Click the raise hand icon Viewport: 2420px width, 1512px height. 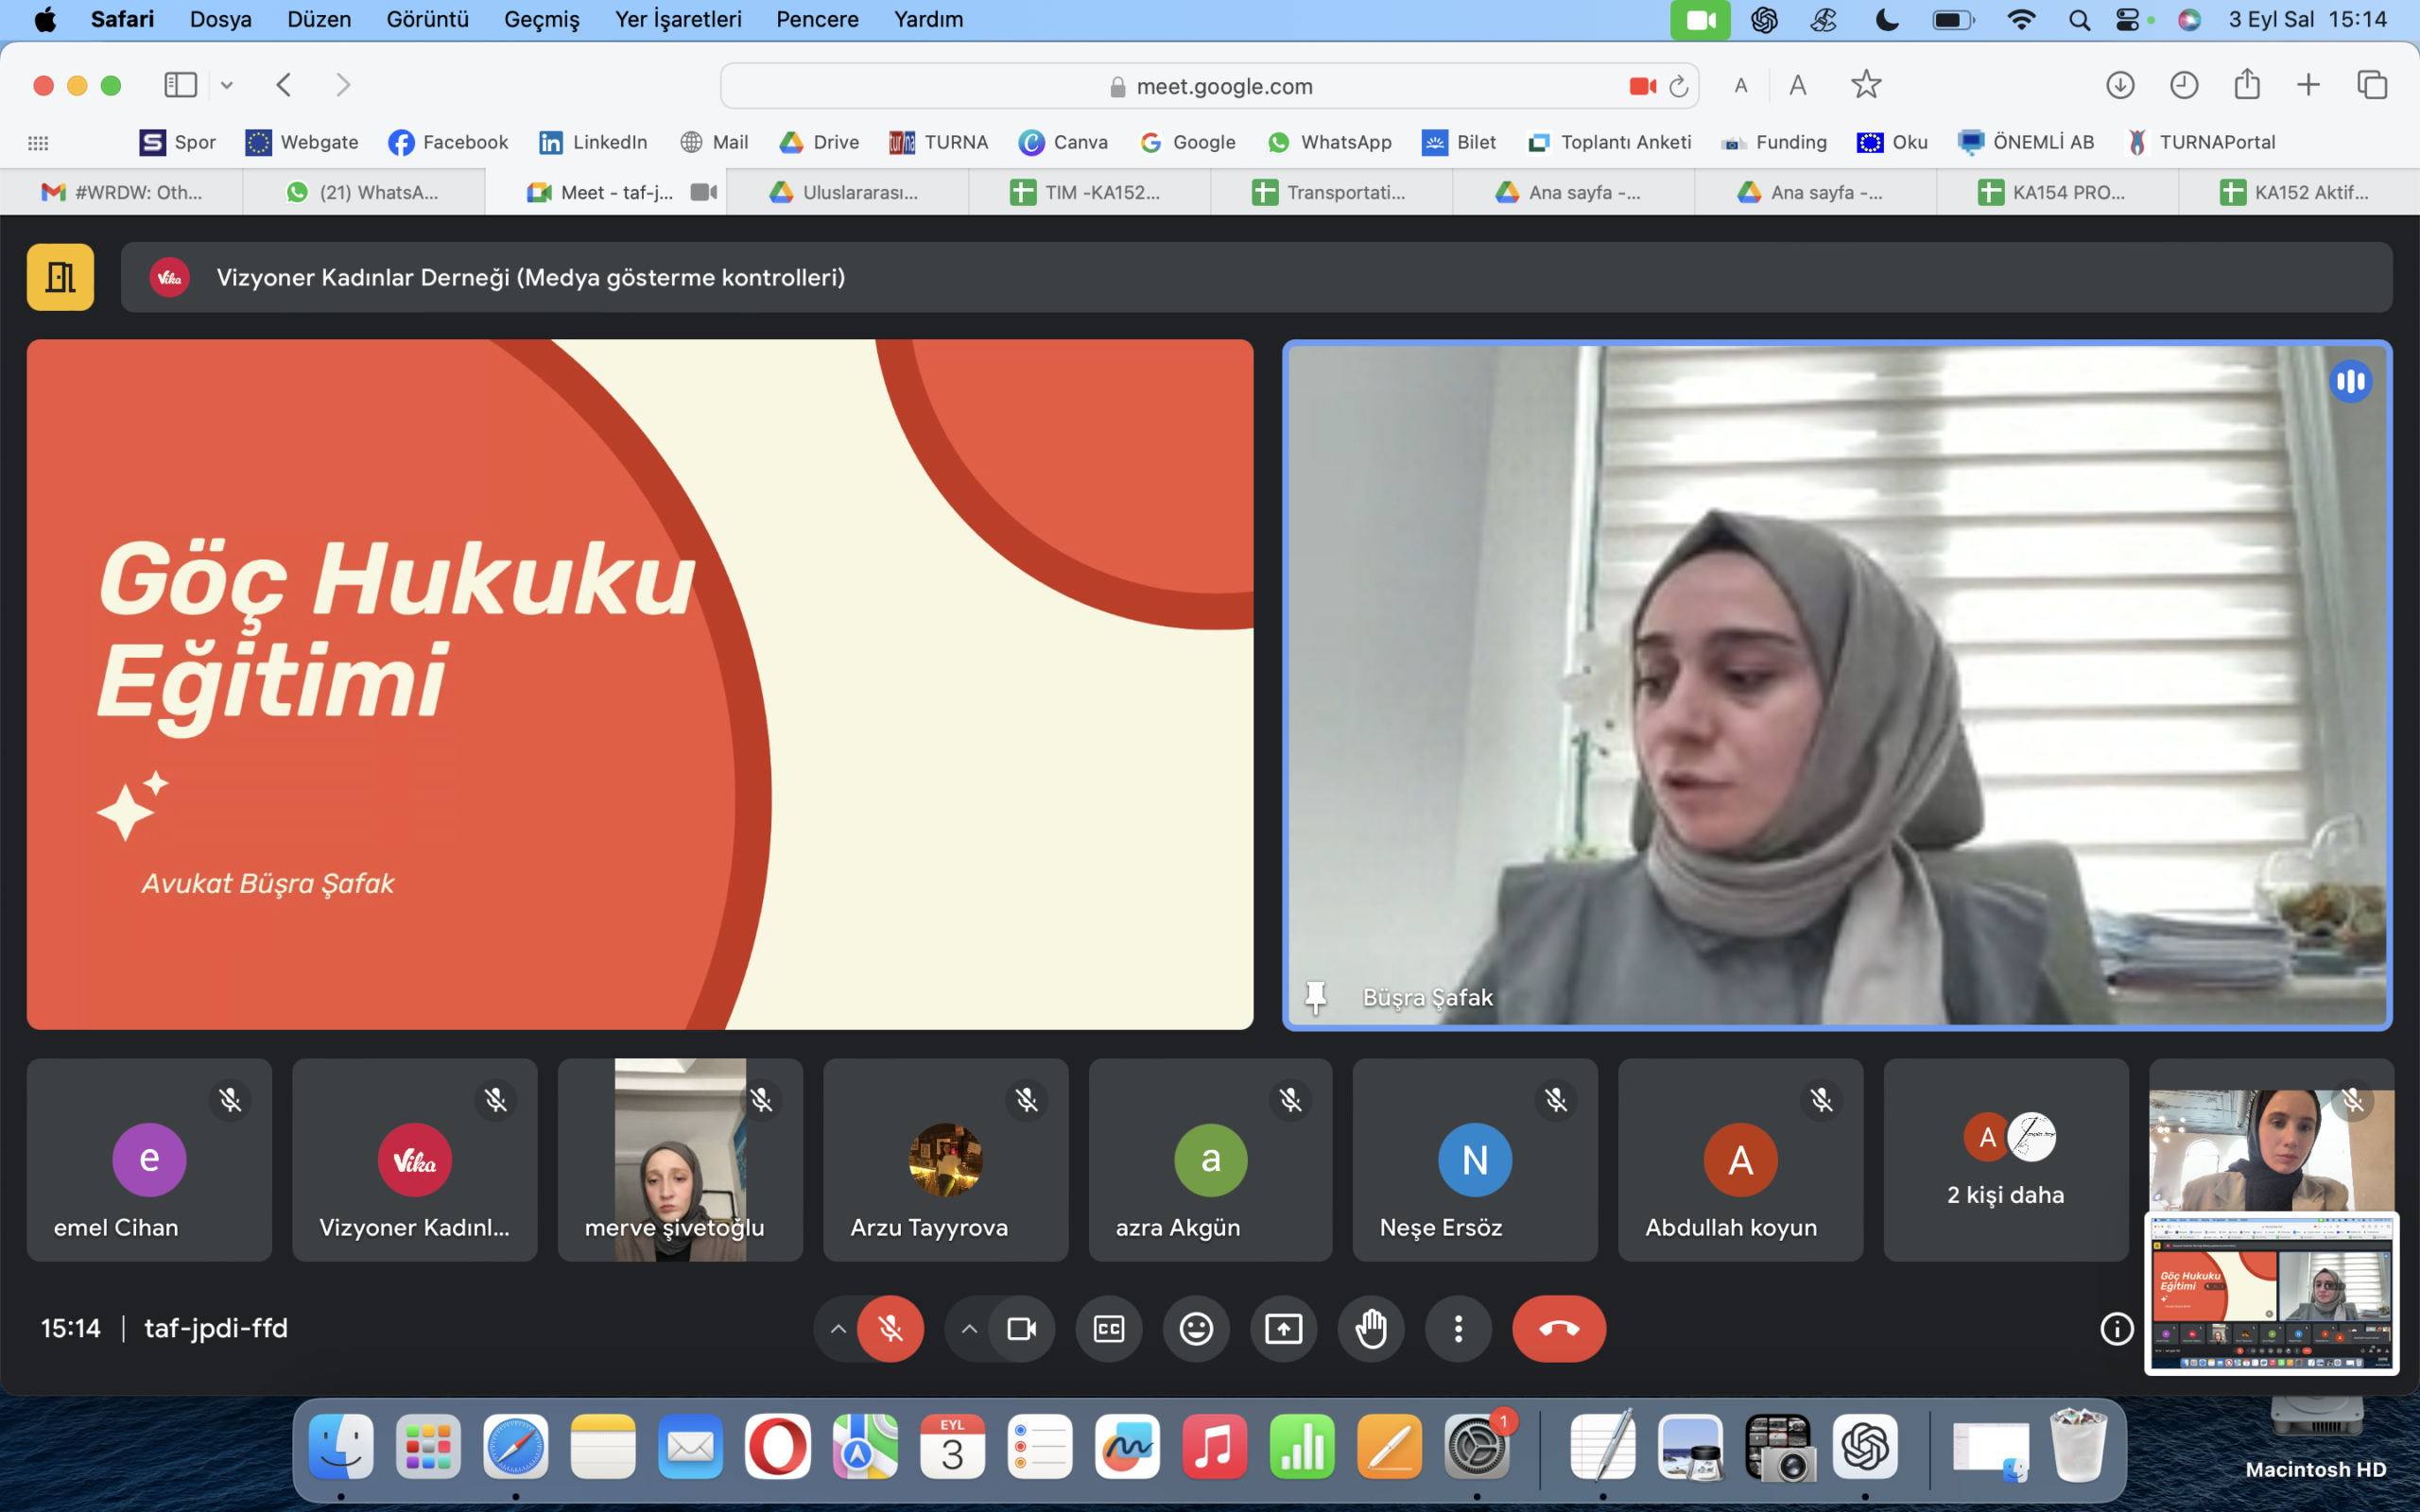click(x=1370, y=1329)
